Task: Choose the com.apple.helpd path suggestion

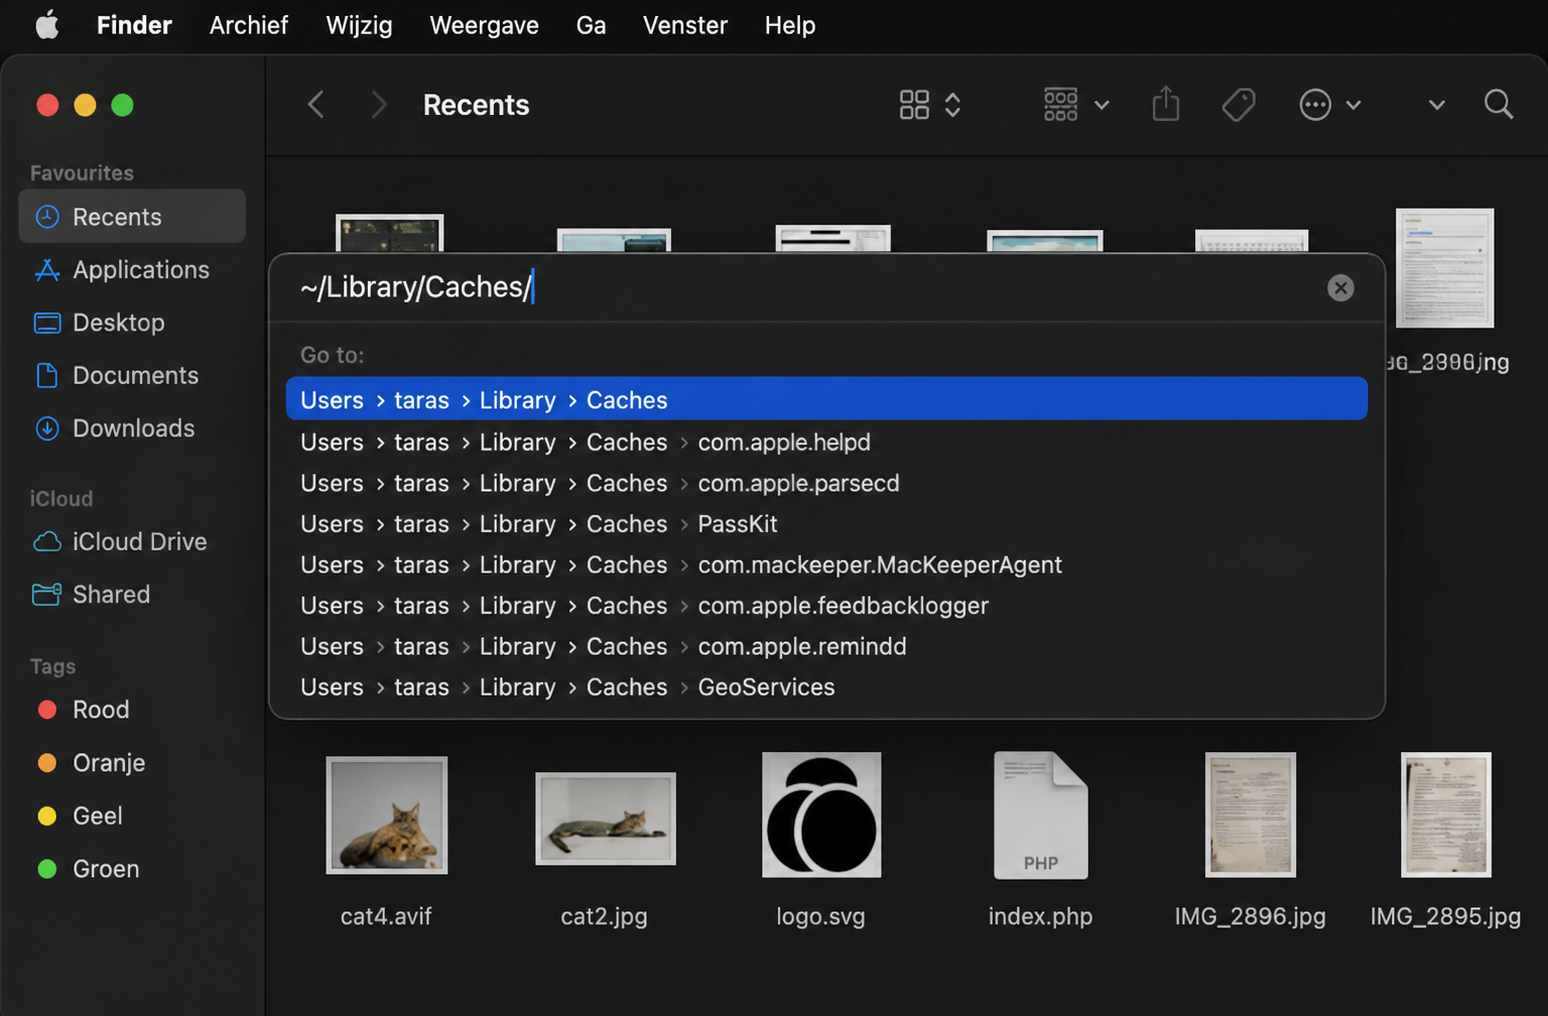Action: click(826, 441)
